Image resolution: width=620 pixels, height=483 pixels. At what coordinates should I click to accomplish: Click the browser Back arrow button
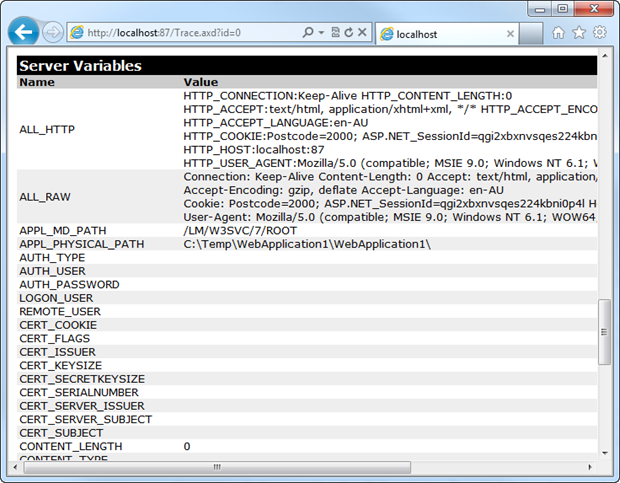[x=23, y=32]
